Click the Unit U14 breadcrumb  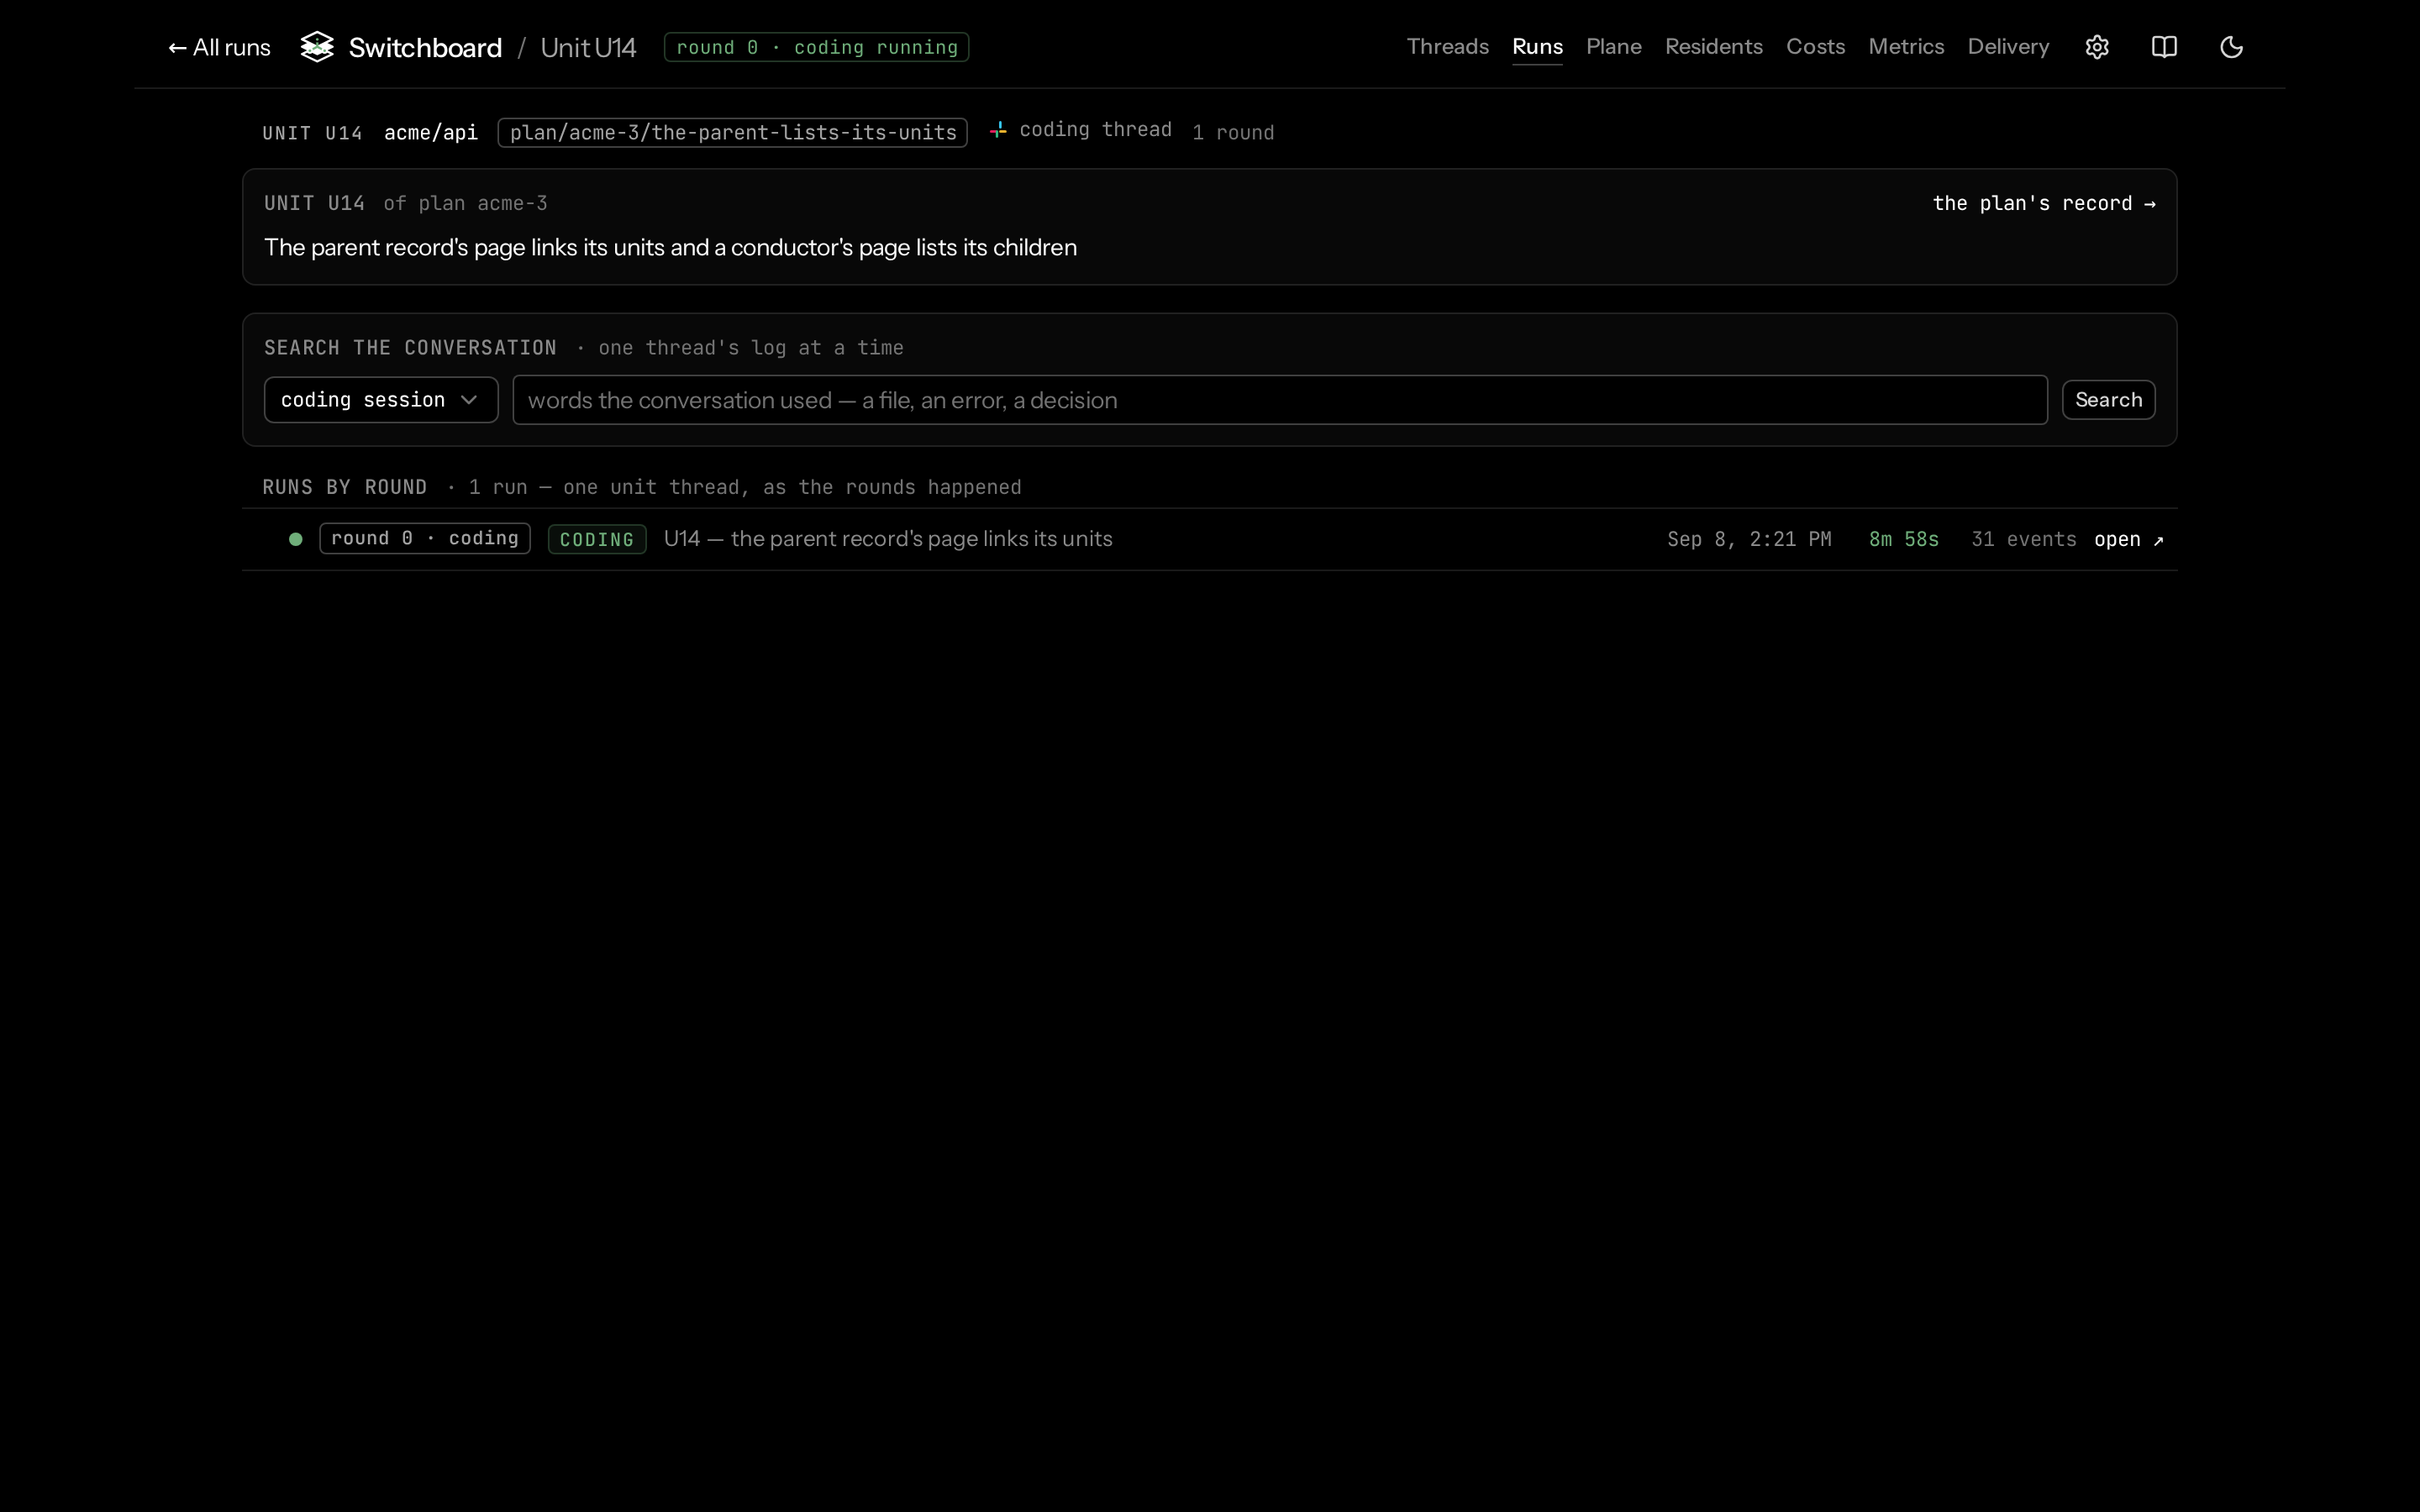[x=588, y=47]
